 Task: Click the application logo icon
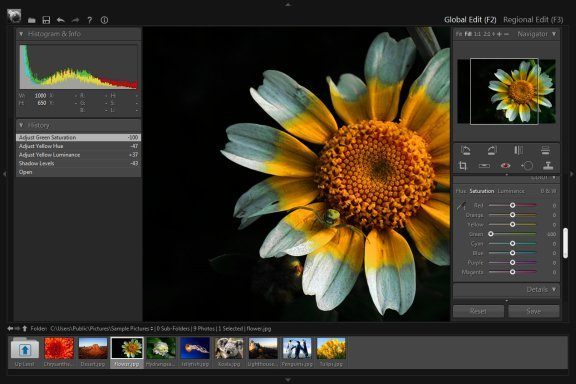point(14,16)
